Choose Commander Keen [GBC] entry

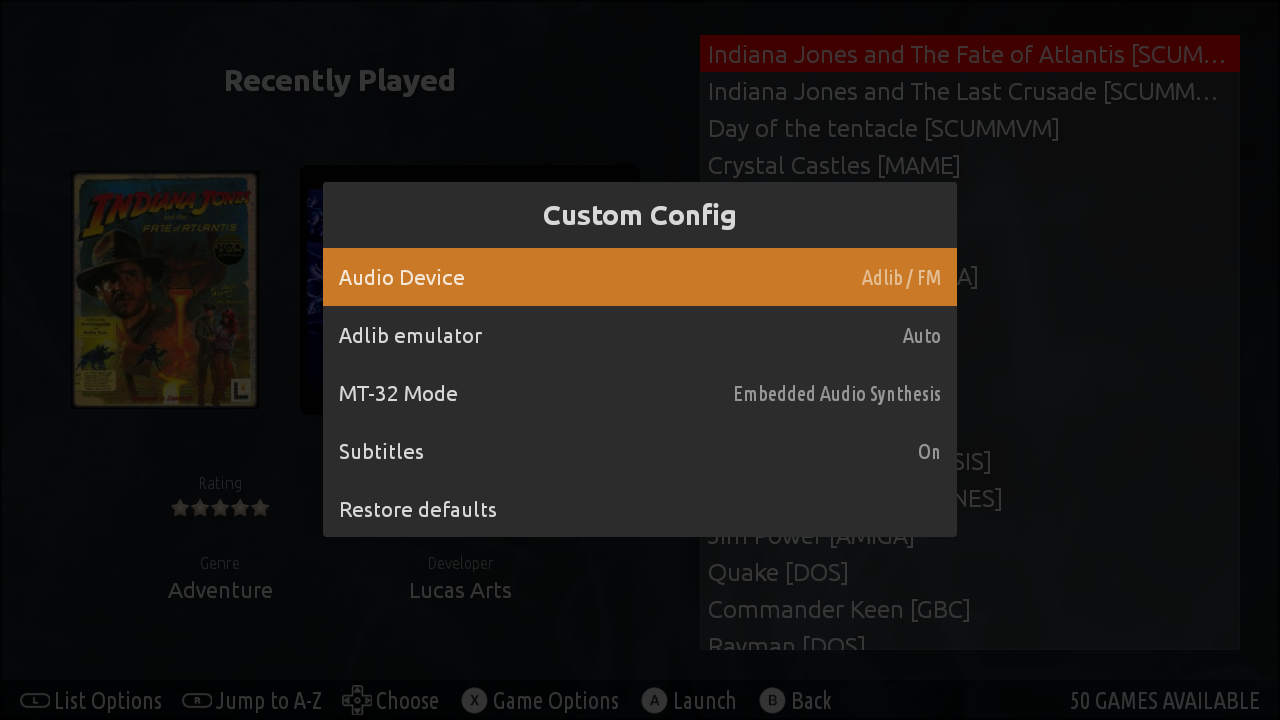tap(839, 610)
